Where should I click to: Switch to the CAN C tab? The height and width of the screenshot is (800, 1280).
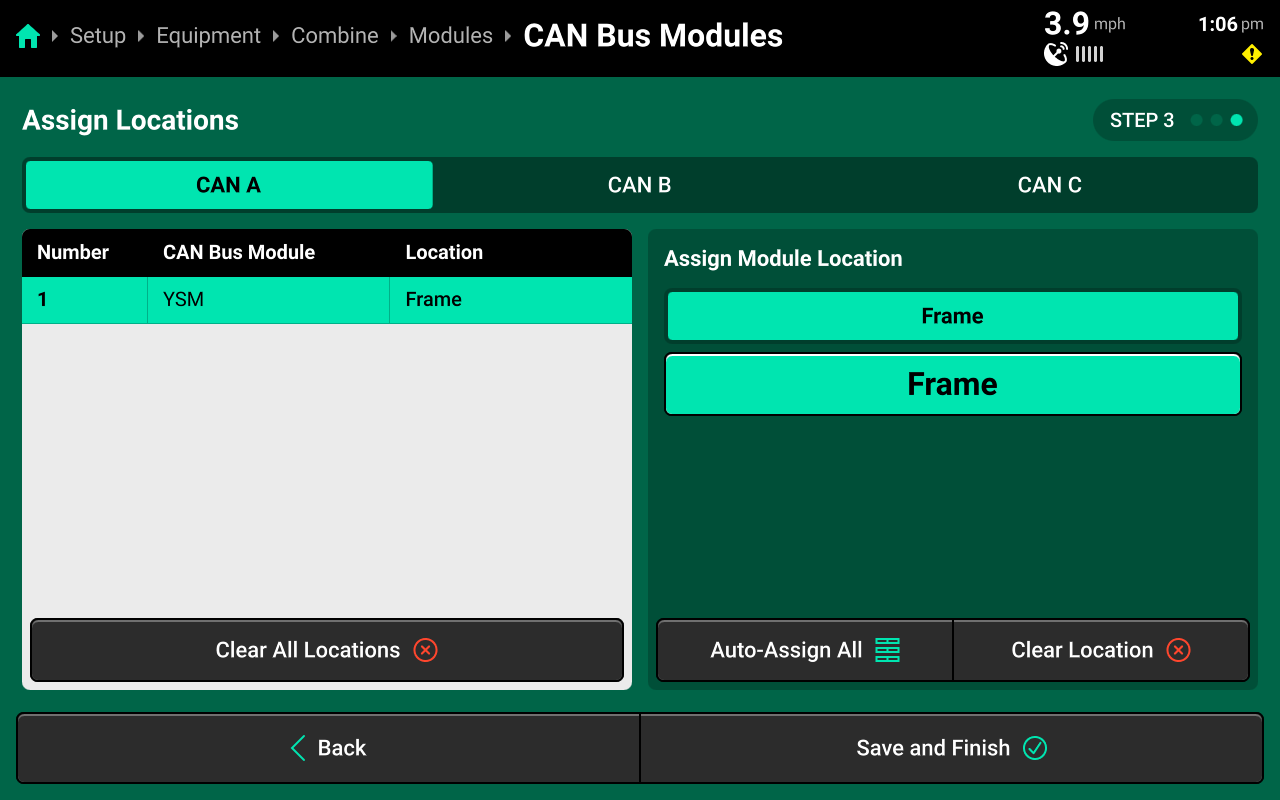point(1049,185)
